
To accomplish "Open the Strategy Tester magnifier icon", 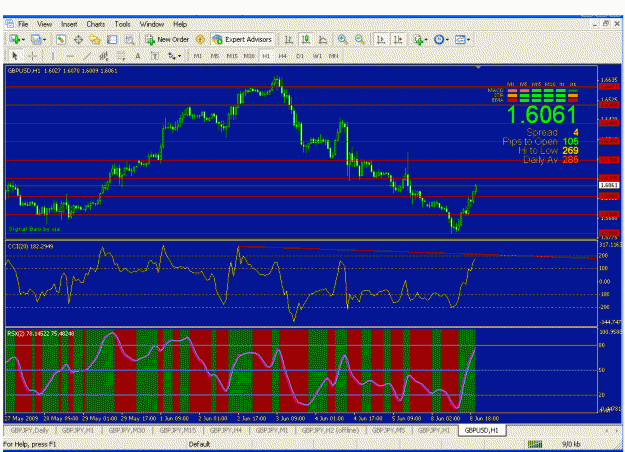I will (x=129, y=39).
